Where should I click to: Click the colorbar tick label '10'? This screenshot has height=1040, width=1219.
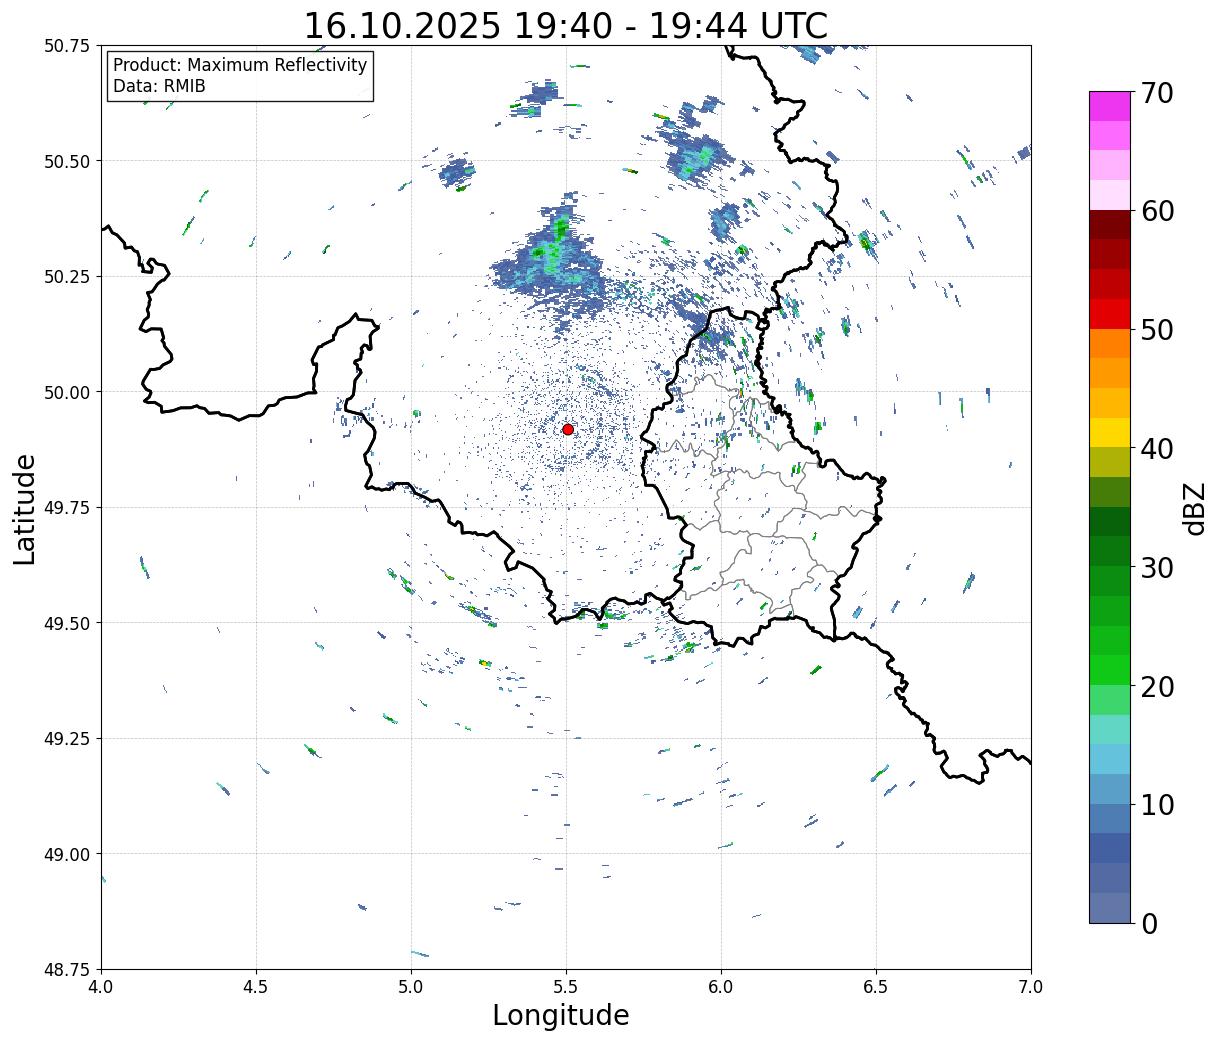1157,804
